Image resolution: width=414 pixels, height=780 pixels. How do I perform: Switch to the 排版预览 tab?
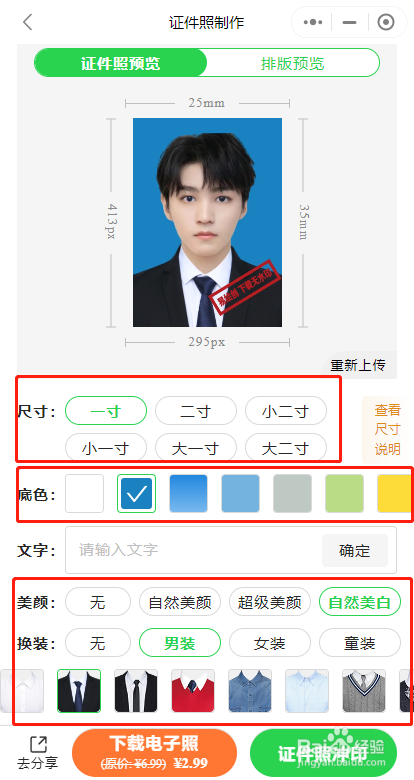pyautogui.click(x=293, y=63)
